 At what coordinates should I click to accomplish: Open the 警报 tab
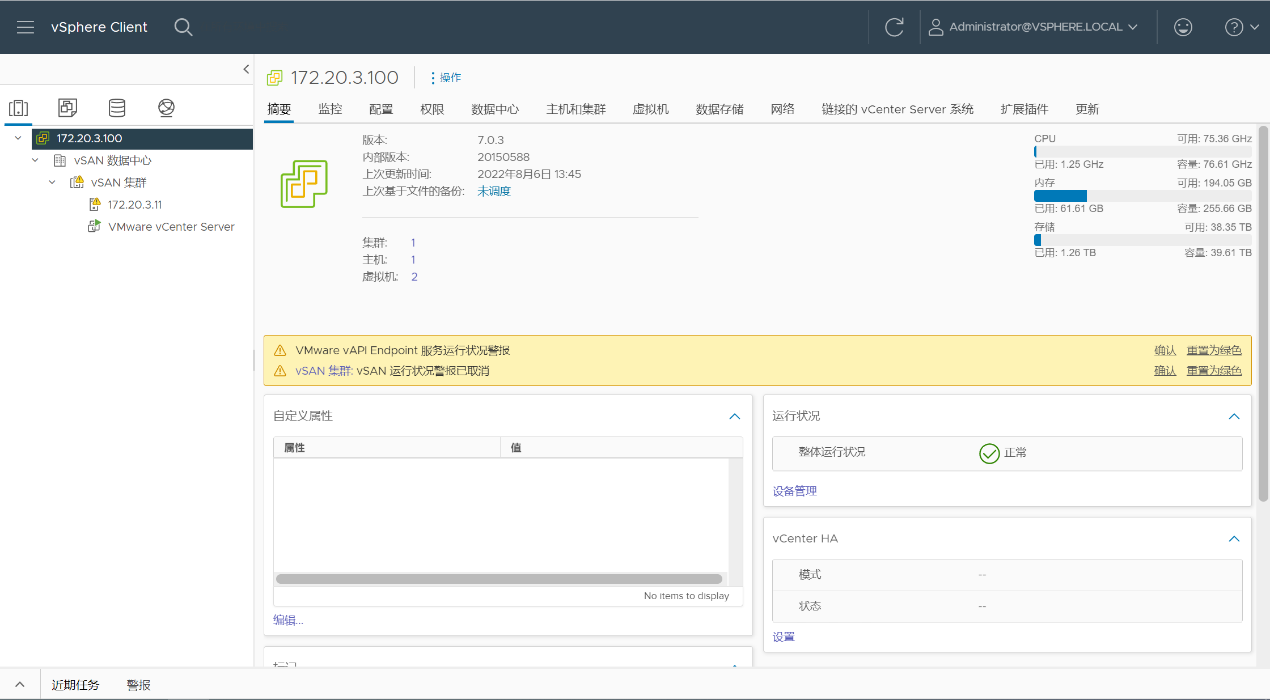click(139, 685)
